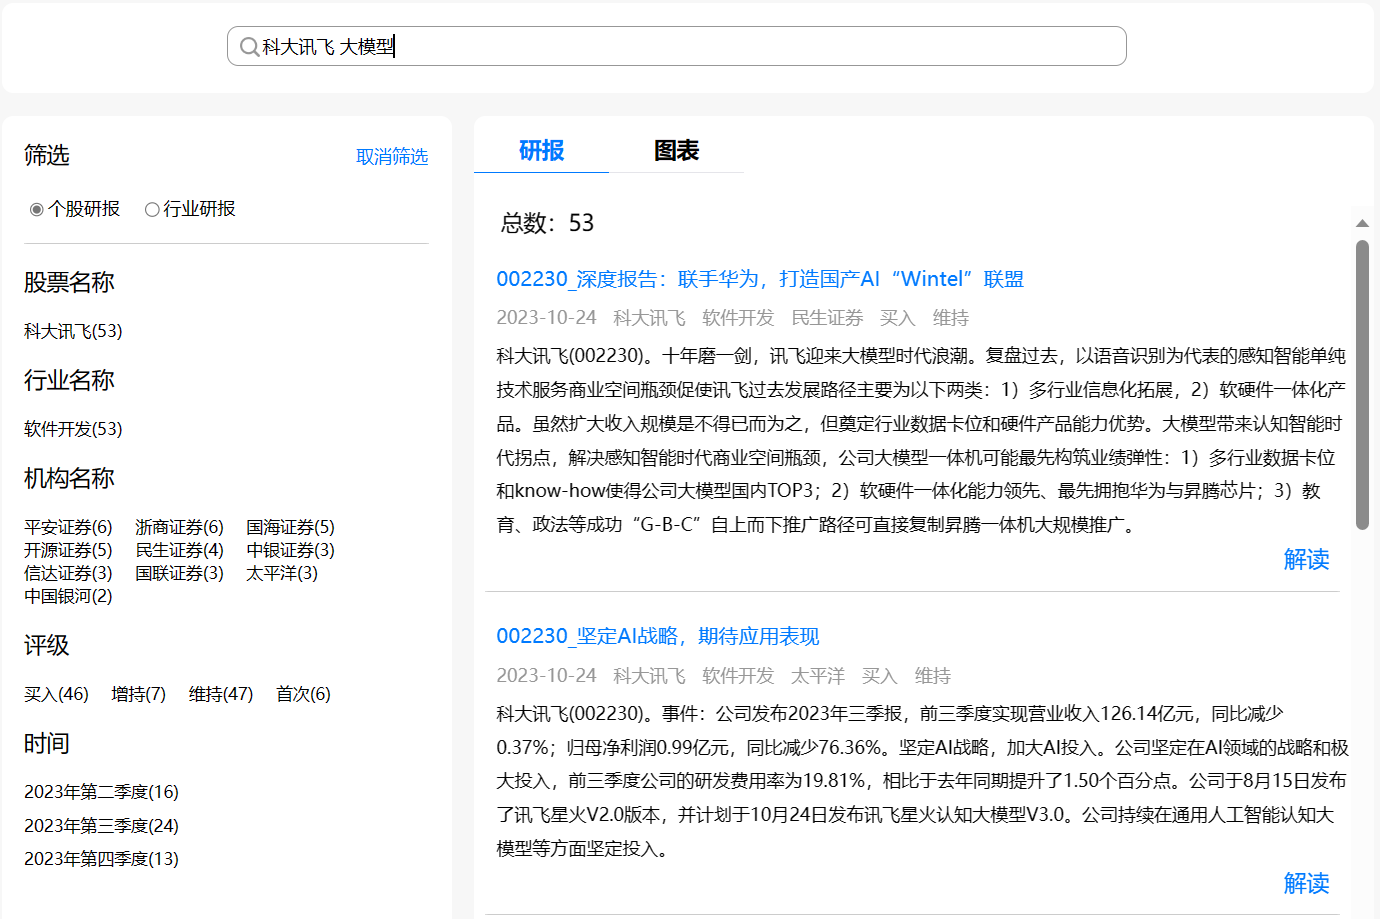Screen dimensions: 1380x919
Task: Open report 坚定AI战略，期待应用表现
Action: 658,636
